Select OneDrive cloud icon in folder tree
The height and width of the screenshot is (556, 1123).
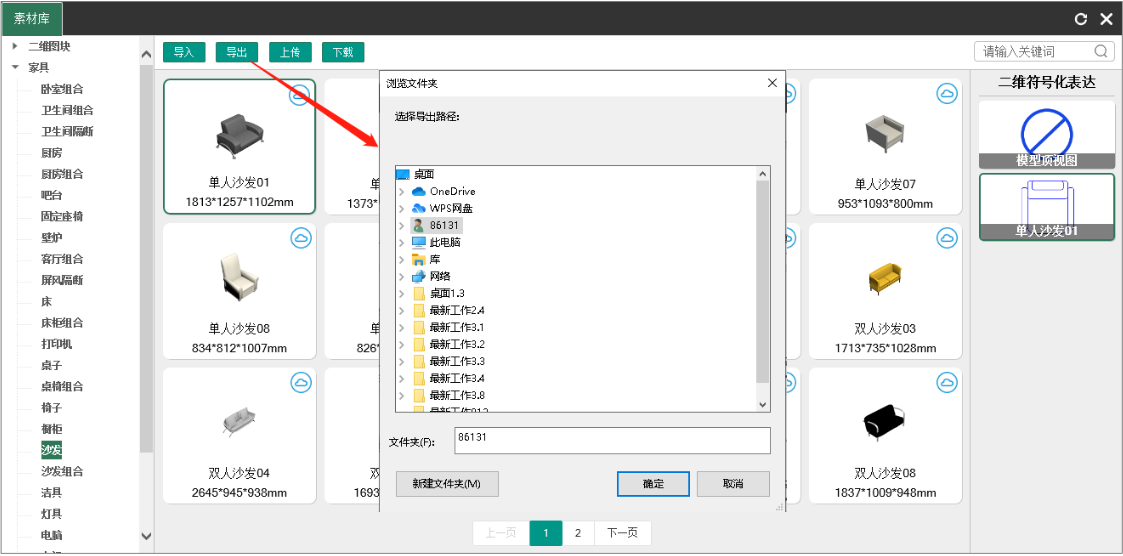tap(419, 191)
